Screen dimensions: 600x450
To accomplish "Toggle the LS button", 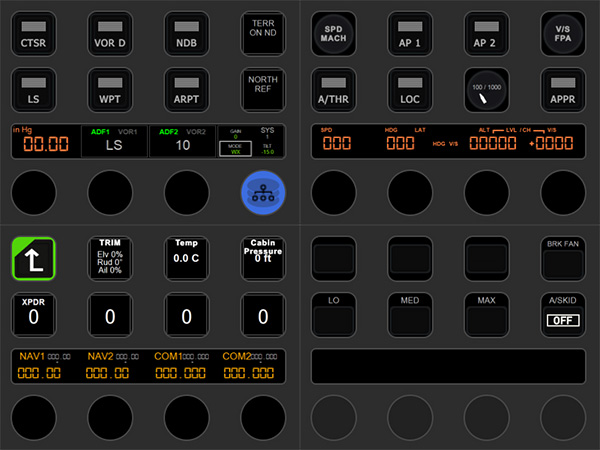I will coord(34,90).
